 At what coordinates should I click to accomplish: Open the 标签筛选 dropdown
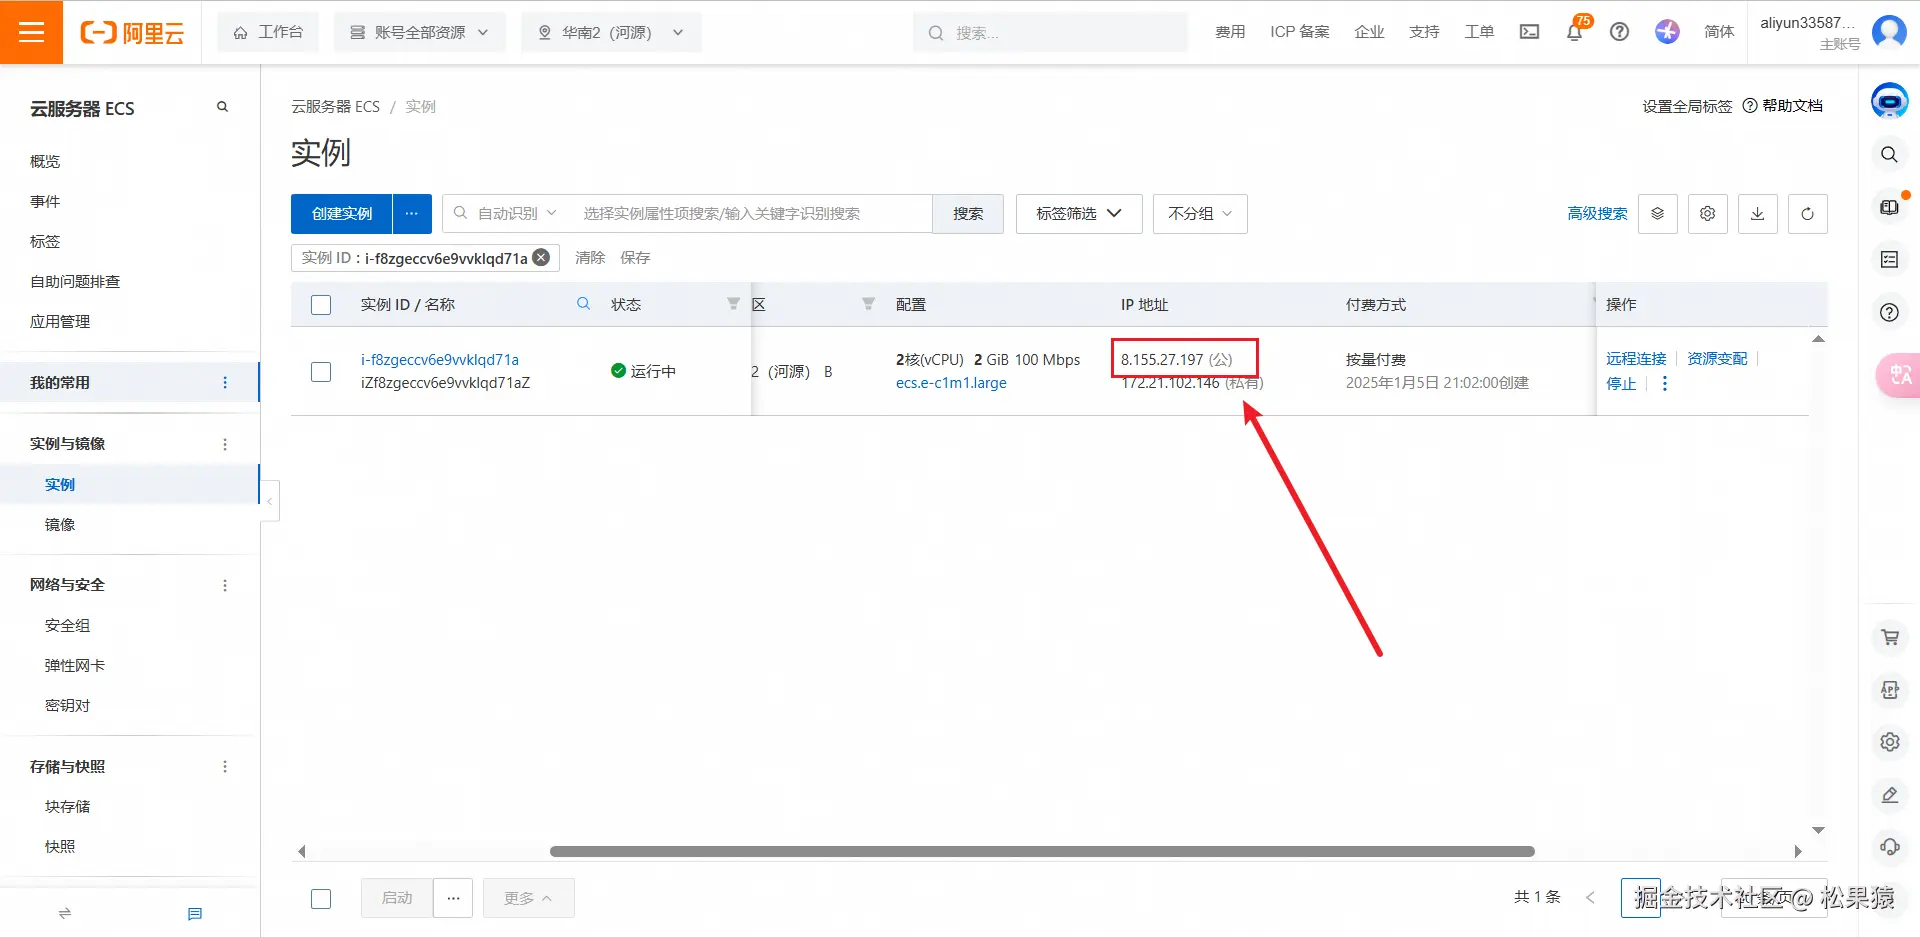(1079, 214)
